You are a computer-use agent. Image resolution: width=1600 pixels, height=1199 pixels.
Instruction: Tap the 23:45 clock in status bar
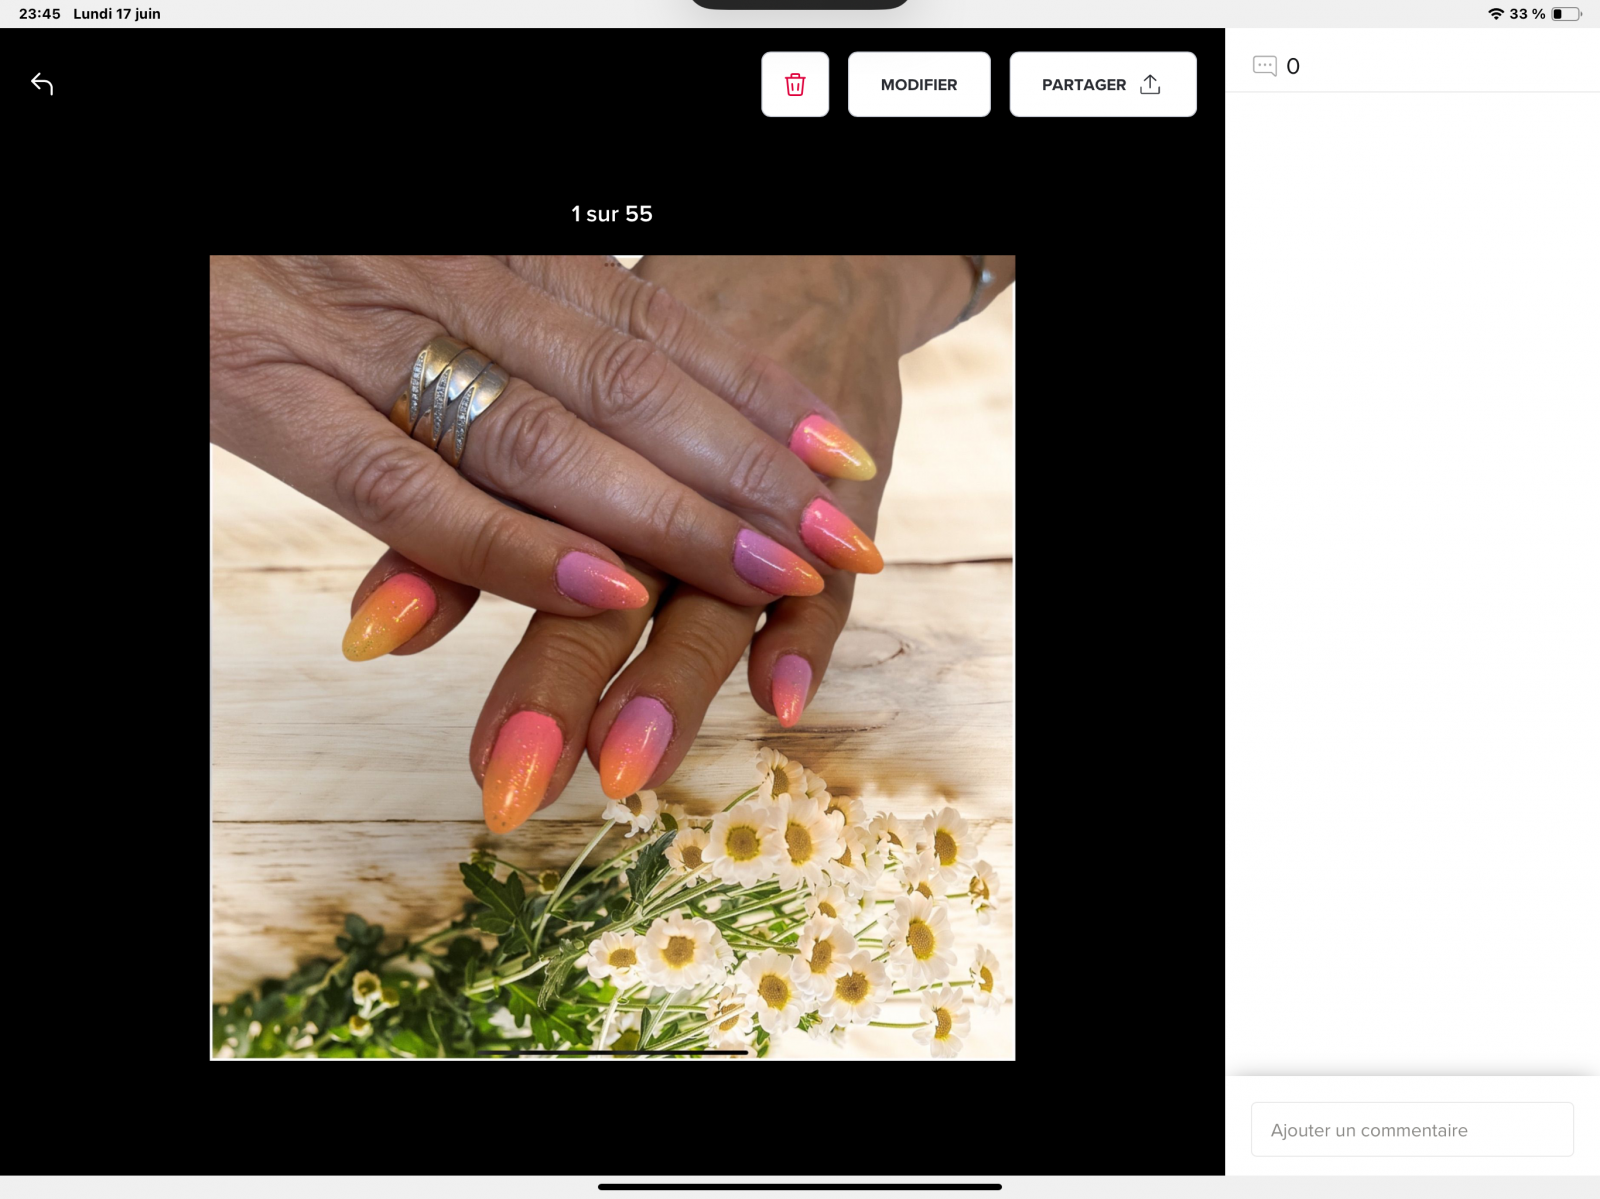(40, 14)
